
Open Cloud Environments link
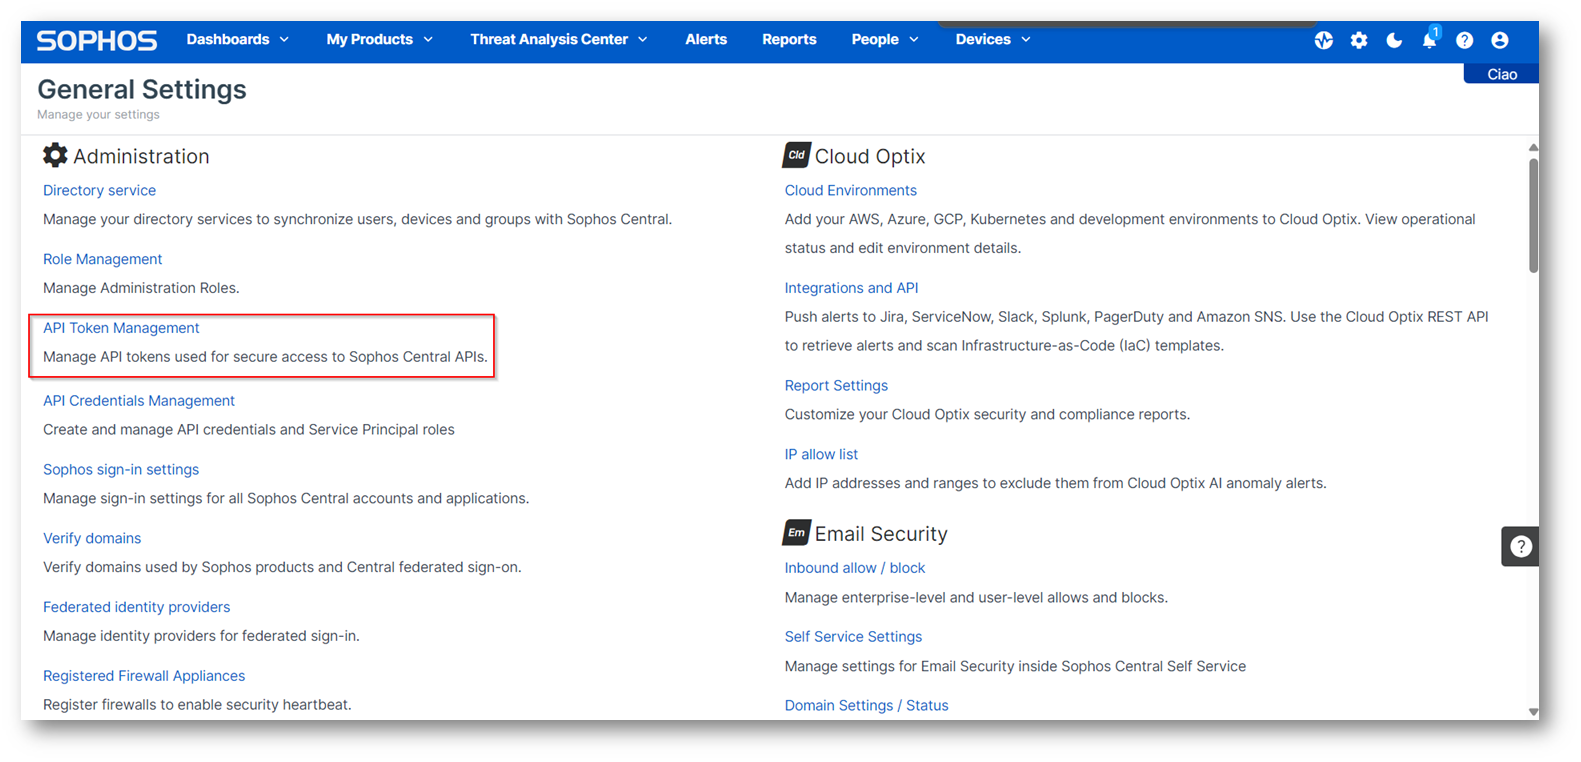(x=850, y=190)
